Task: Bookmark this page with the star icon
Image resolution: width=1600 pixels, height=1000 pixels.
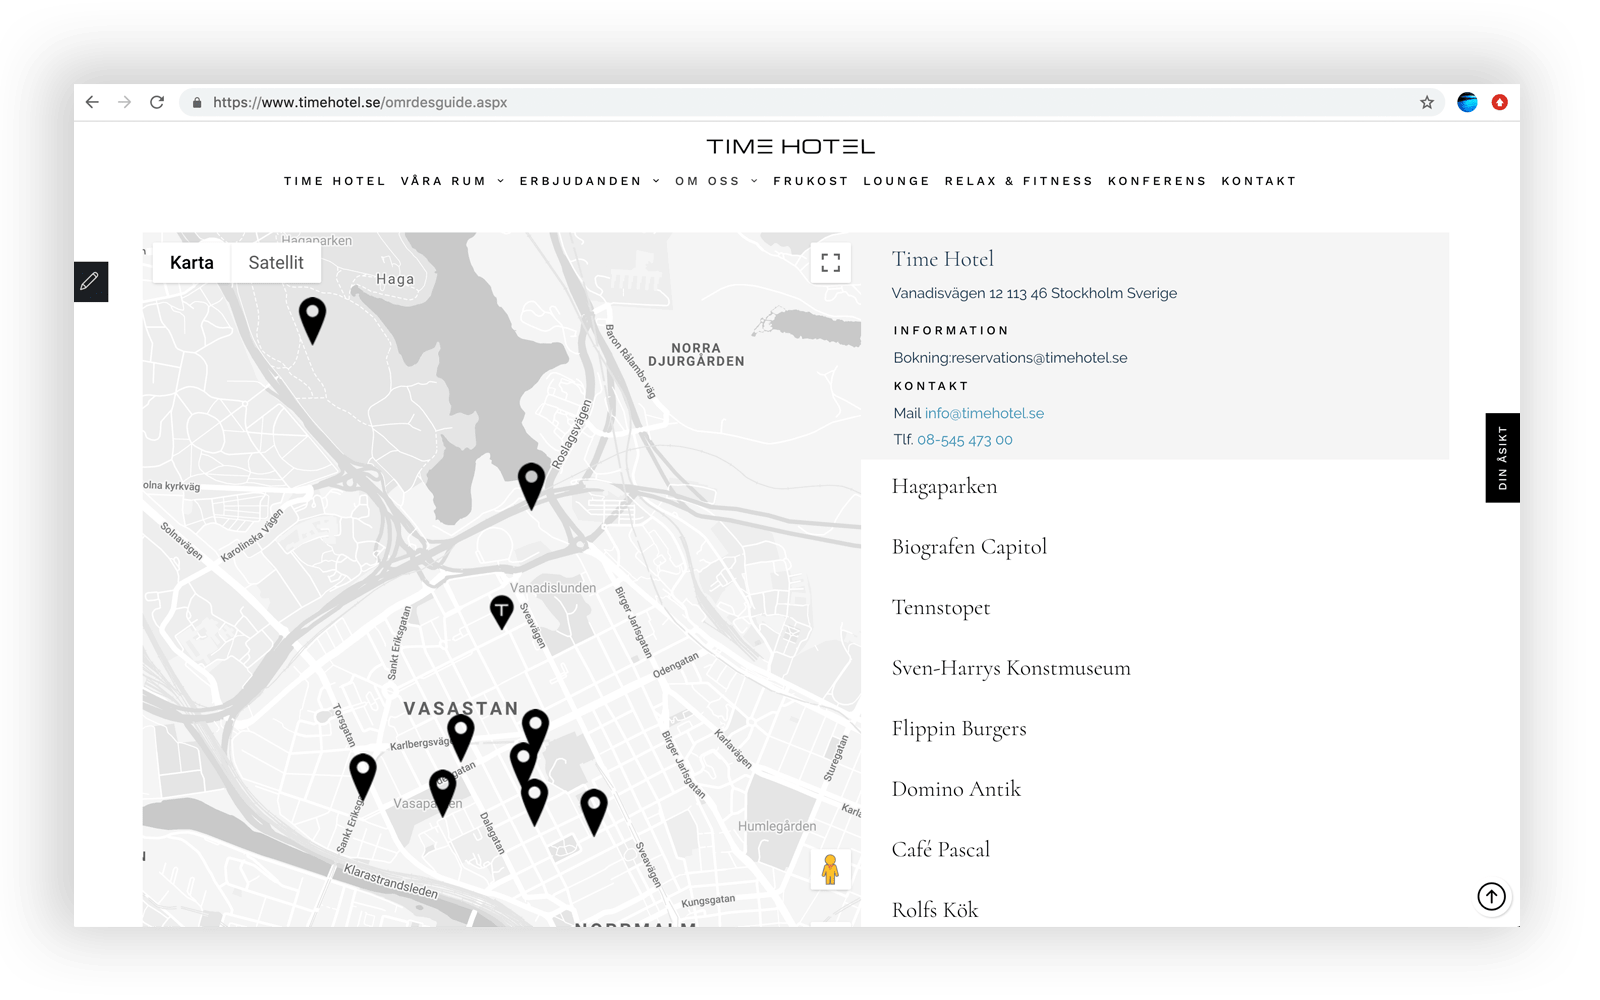Action: (x=1427, y=102)
